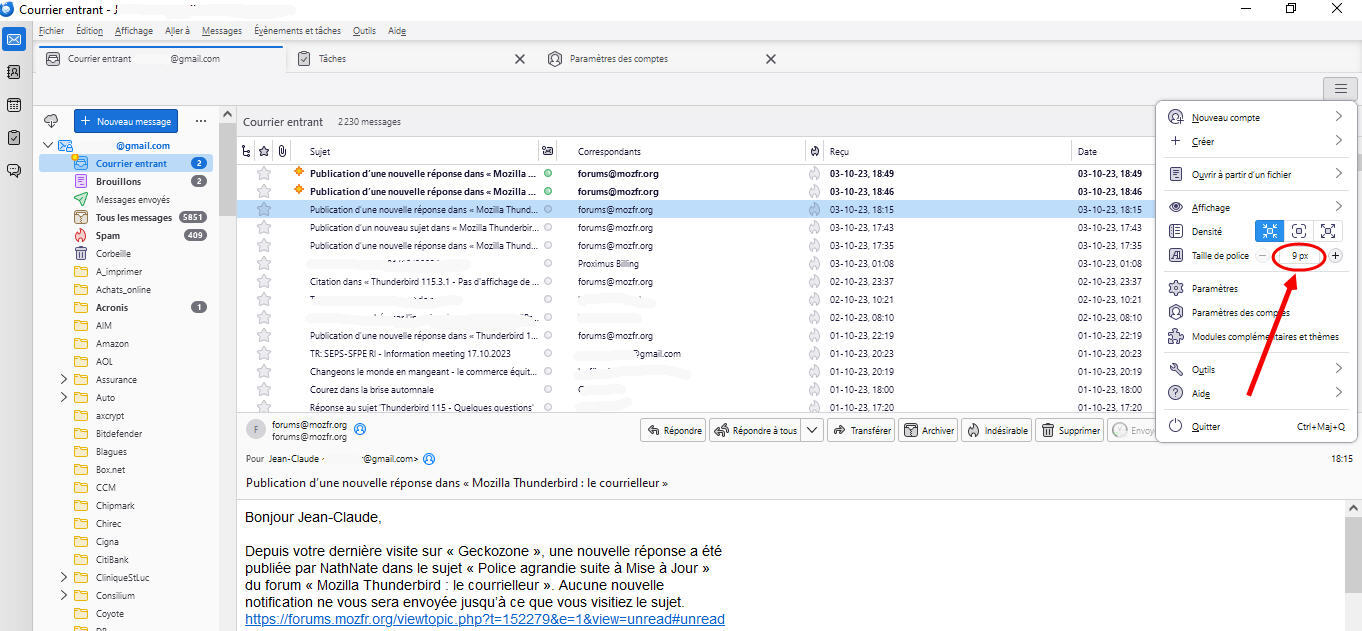
Task: Increase font size with plus button
Action: 1335,256
